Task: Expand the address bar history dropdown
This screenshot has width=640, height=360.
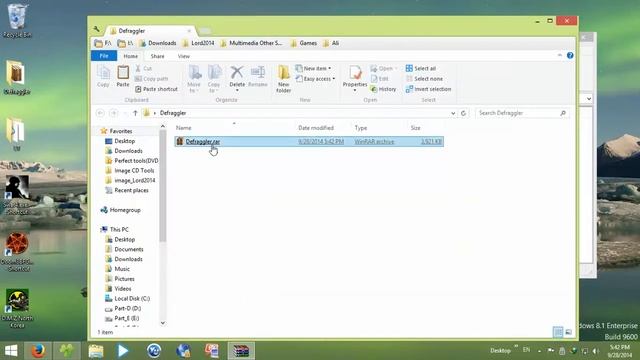Action: coord(453,113)
